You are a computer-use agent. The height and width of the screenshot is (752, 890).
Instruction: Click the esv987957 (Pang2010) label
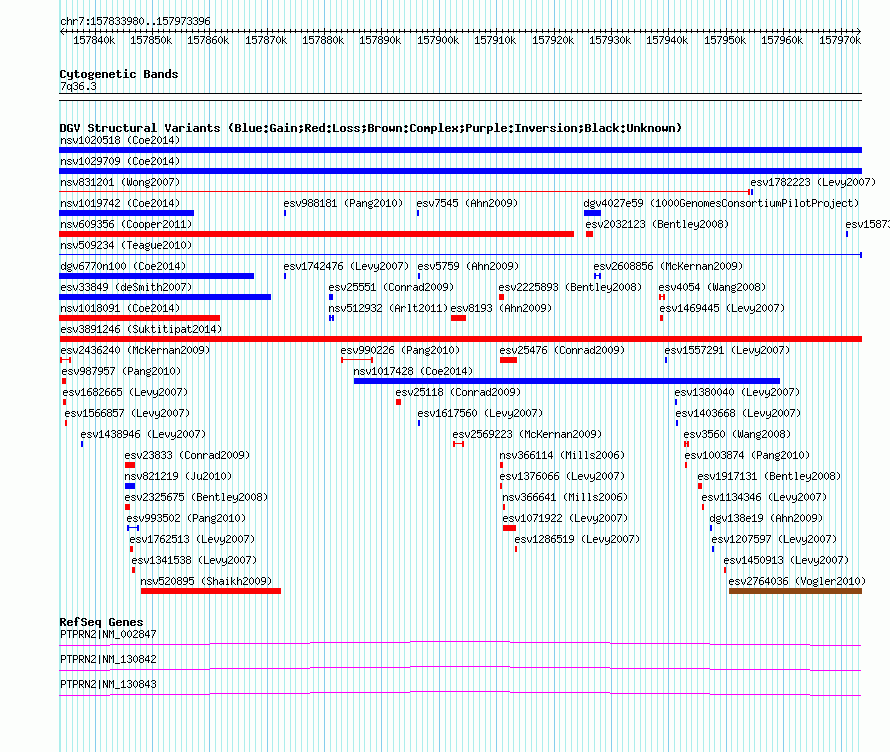pos(121,371)
